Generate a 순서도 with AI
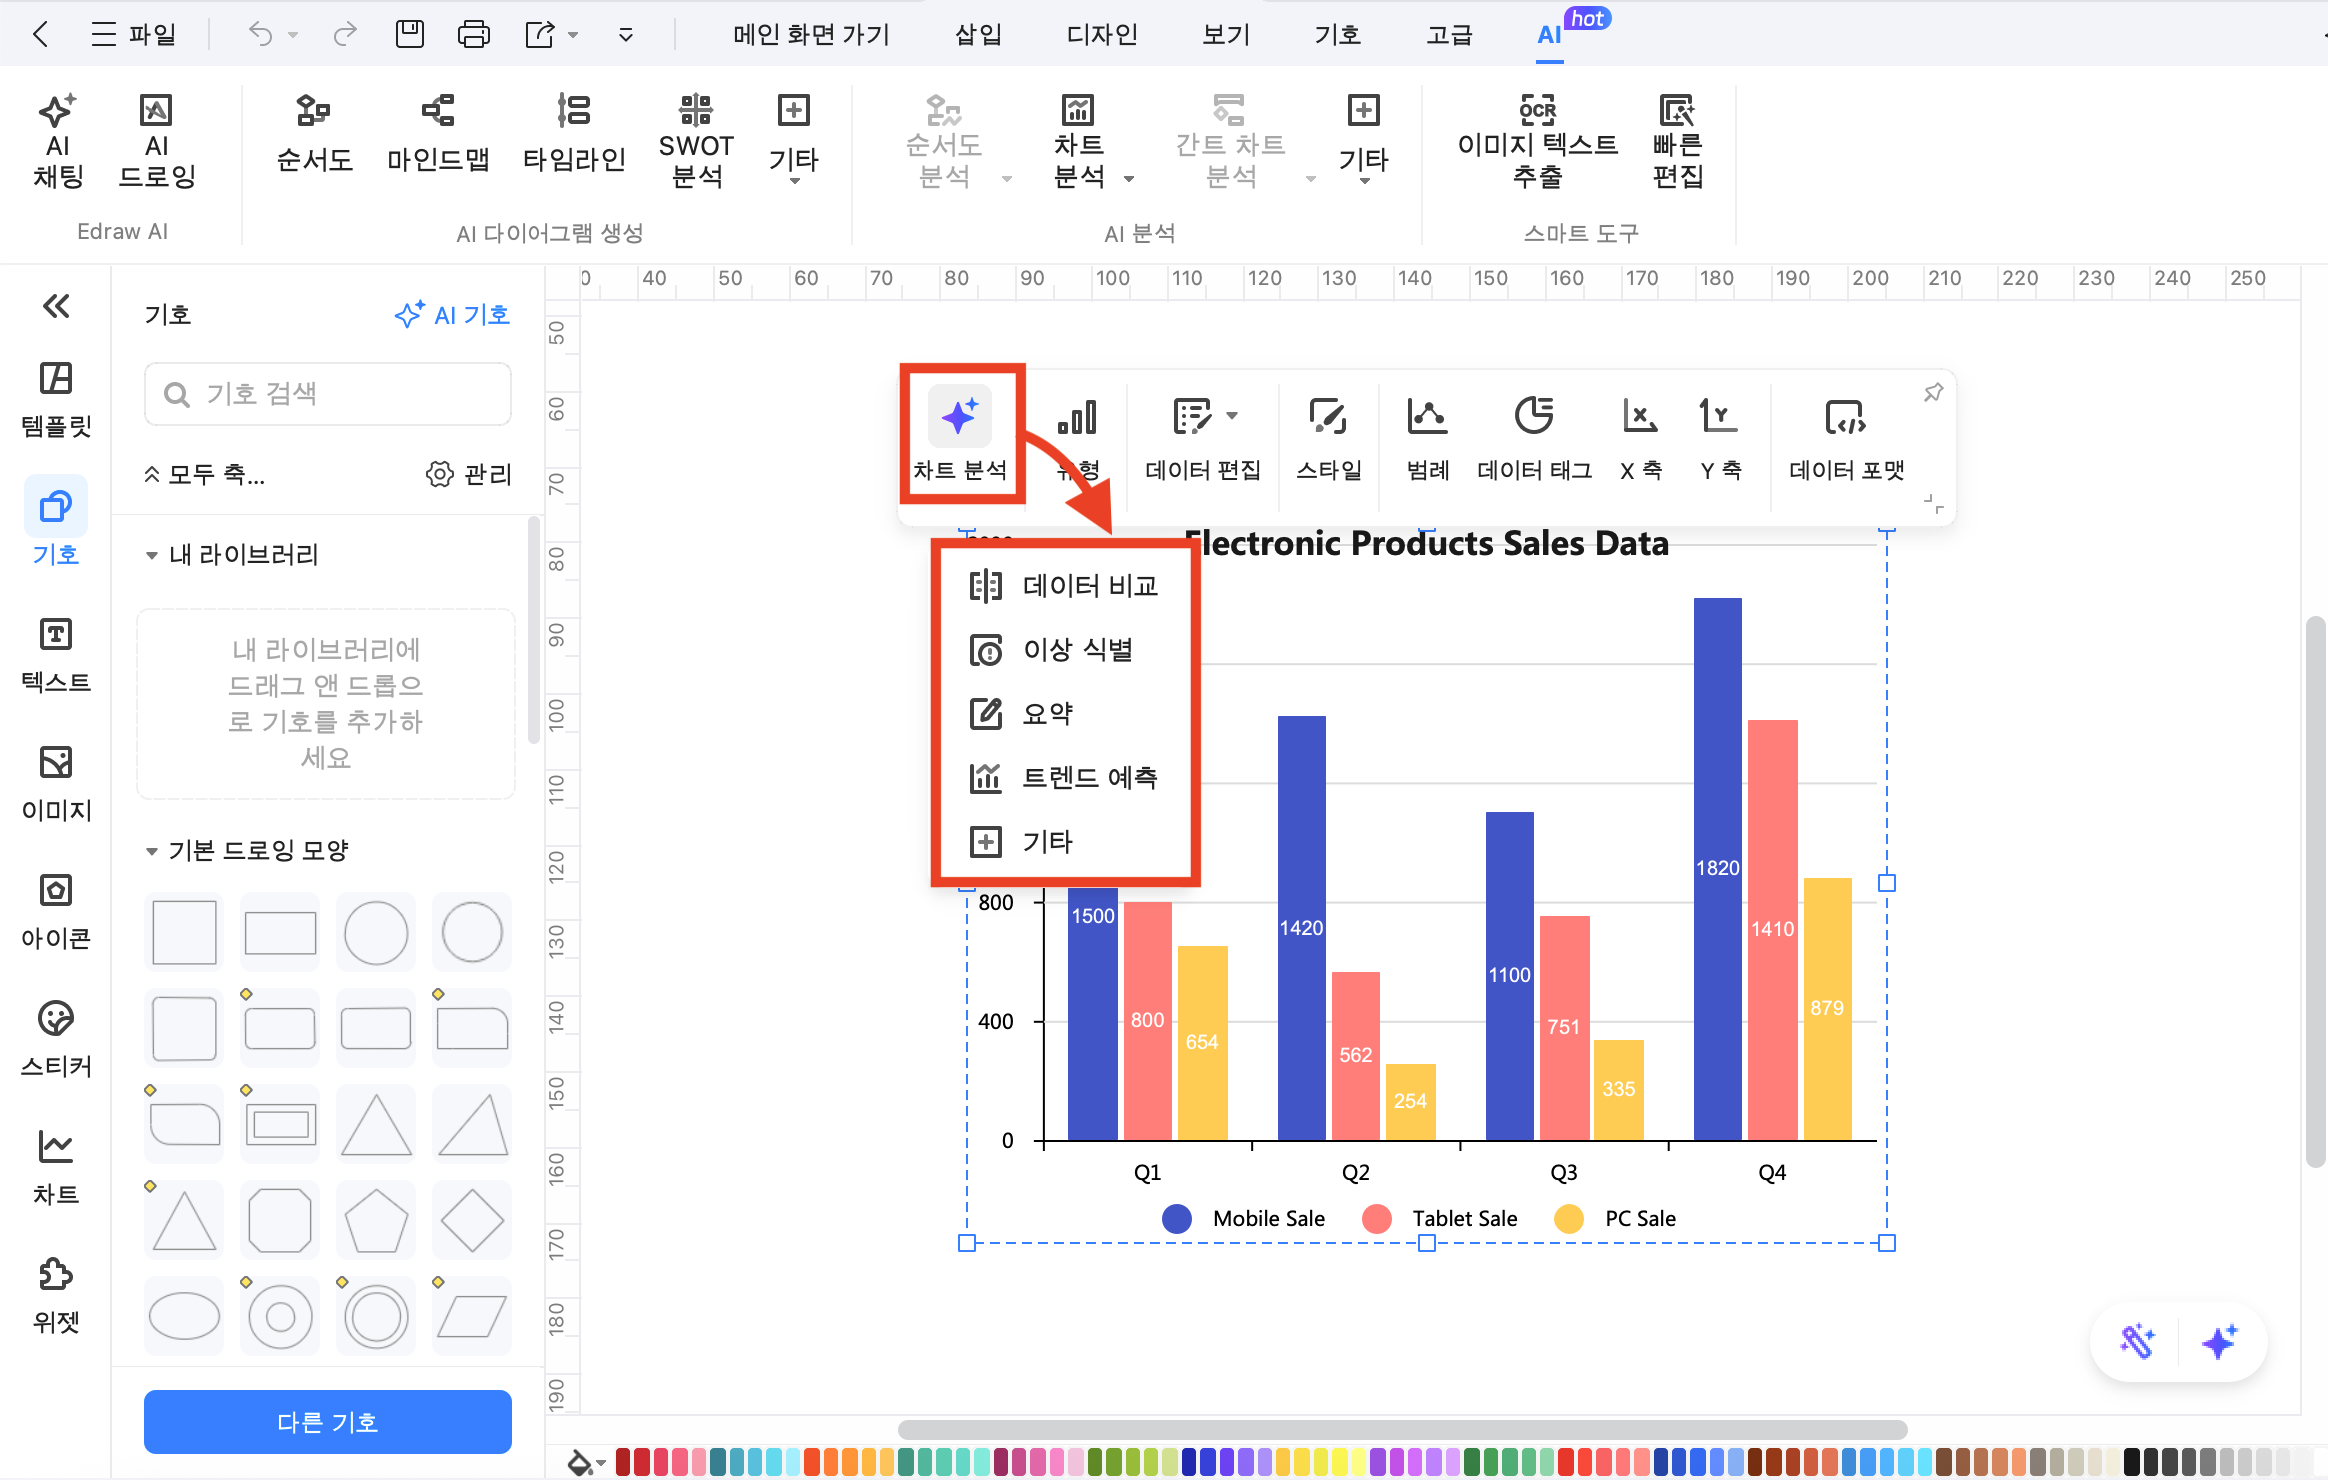This screenshot has height=1480, width=2328. pos(314,135)
